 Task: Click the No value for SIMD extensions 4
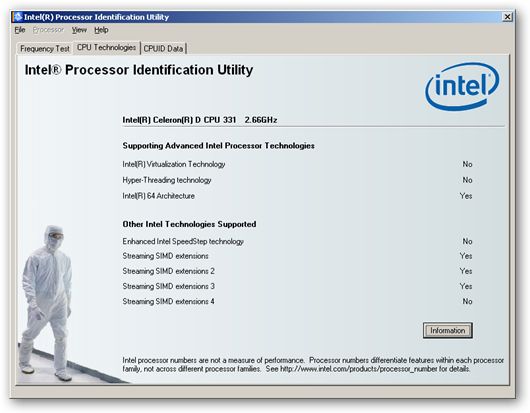[467, 301]
